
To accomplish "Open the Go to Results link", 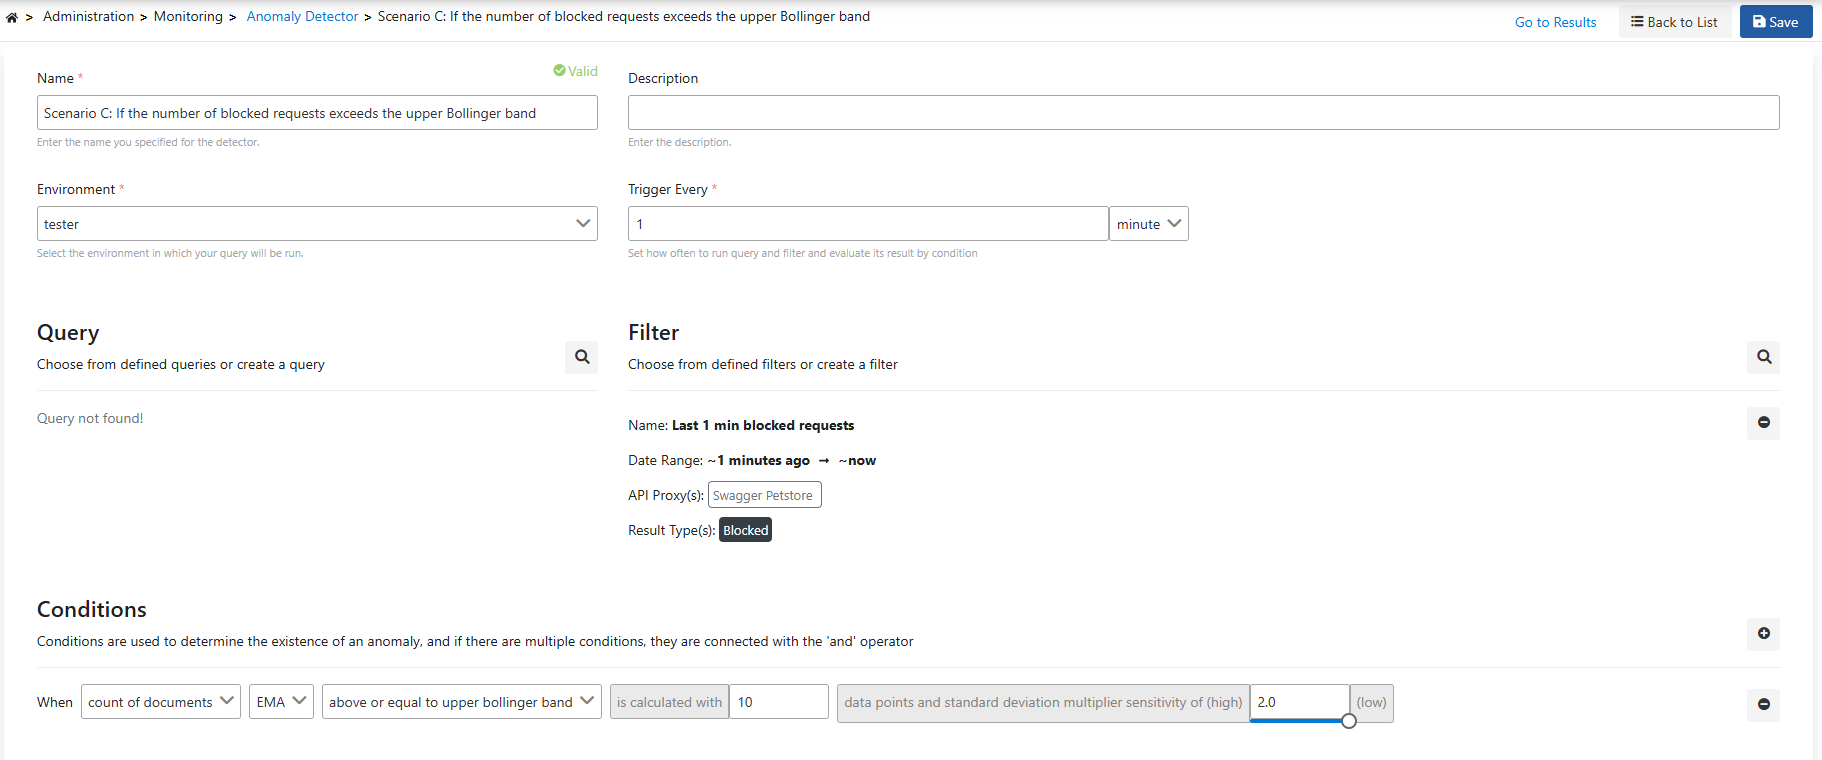I will coord(1555,22).
